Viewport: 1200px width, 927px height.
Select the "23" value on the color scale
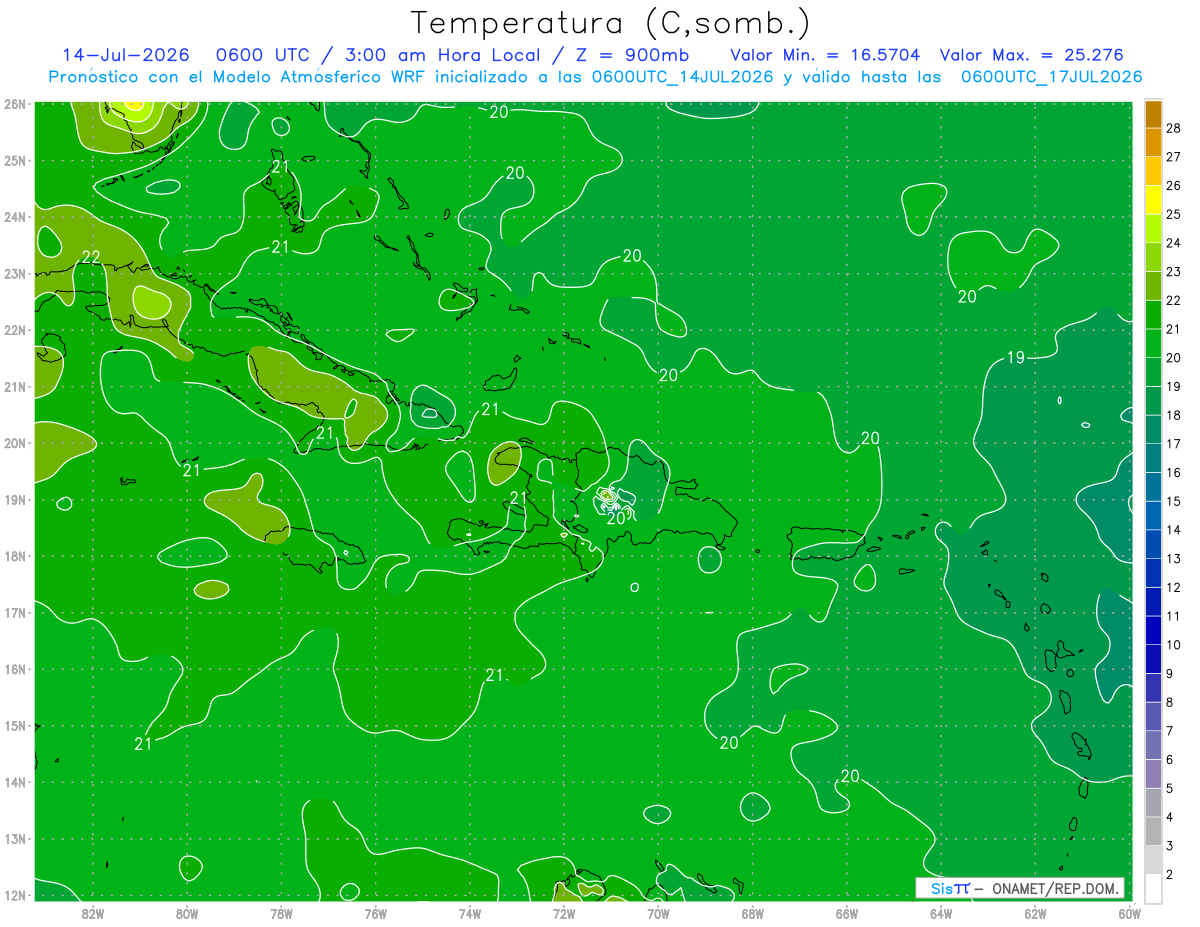[1173, 272]
